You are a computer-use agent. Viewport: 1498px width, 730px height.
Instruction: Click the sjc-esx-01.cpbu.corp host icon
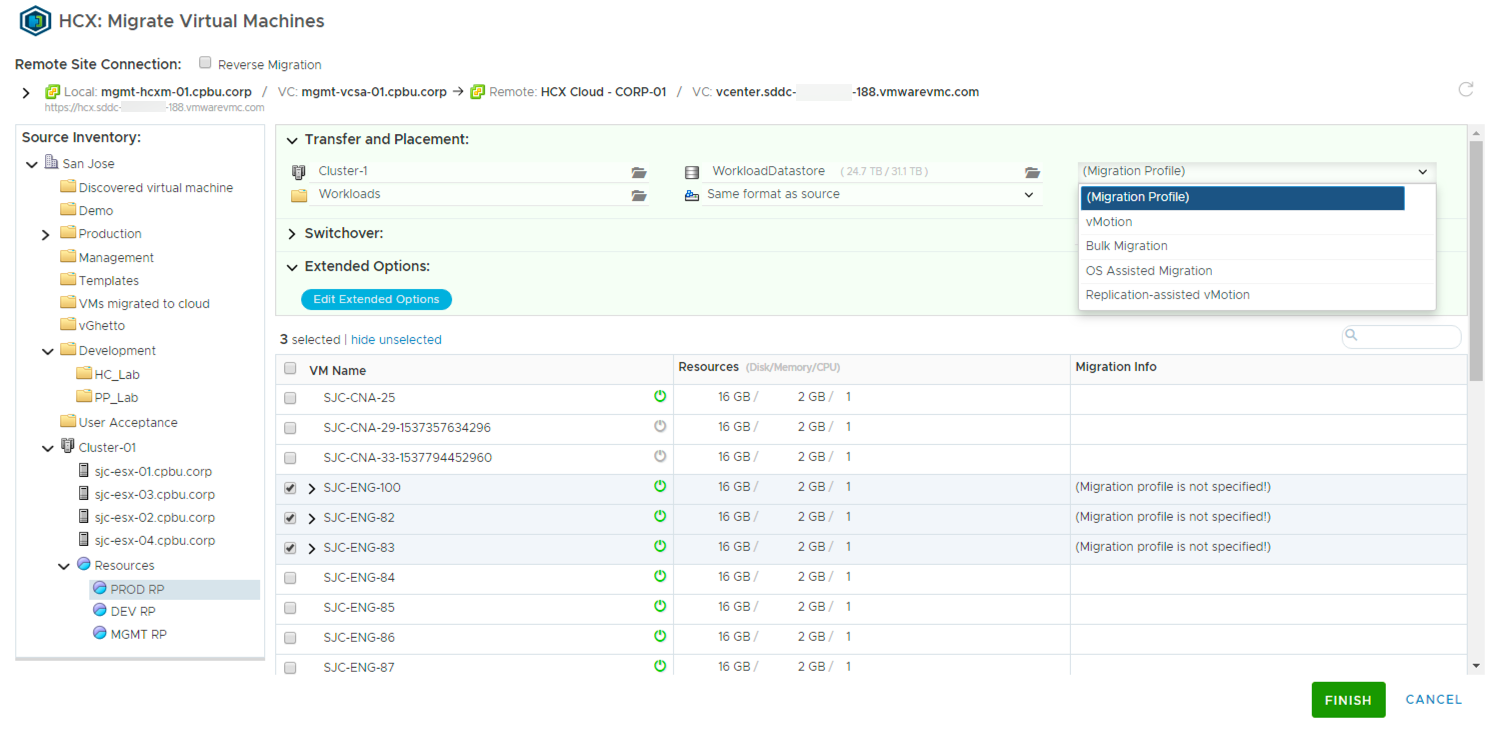point(83,470)
